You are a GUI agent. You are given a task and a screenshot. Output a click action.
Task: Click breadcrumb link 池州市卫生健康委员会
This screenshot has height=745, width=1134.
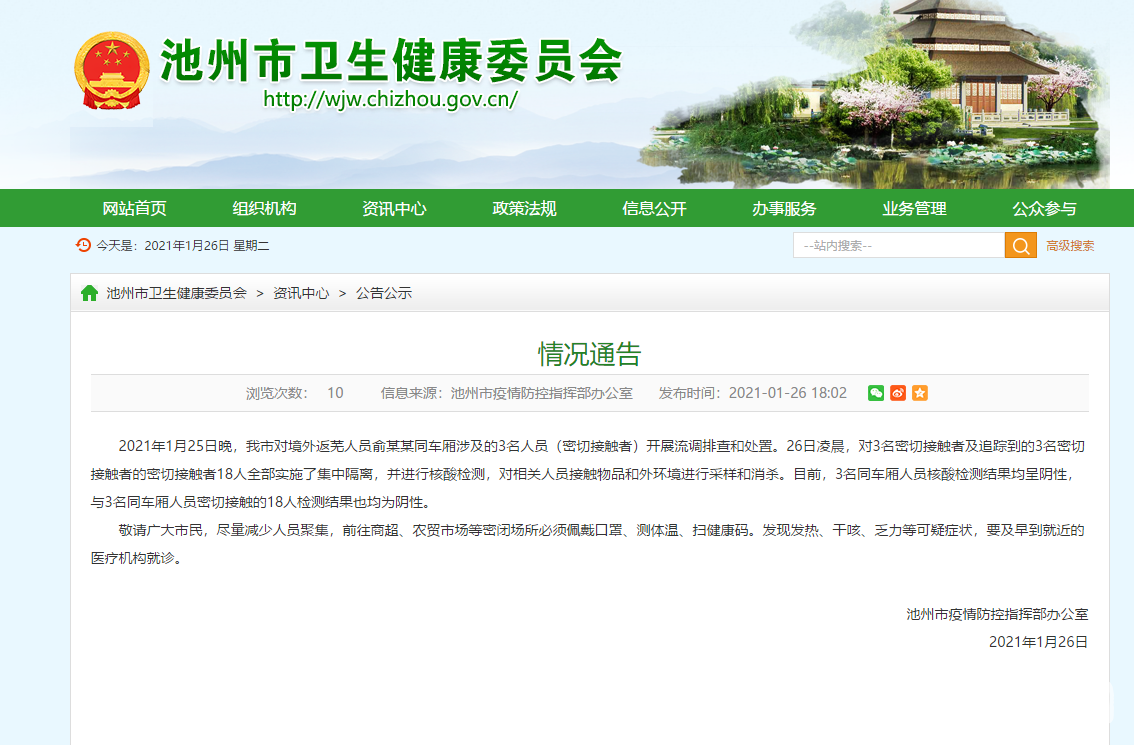coord(176,293)
